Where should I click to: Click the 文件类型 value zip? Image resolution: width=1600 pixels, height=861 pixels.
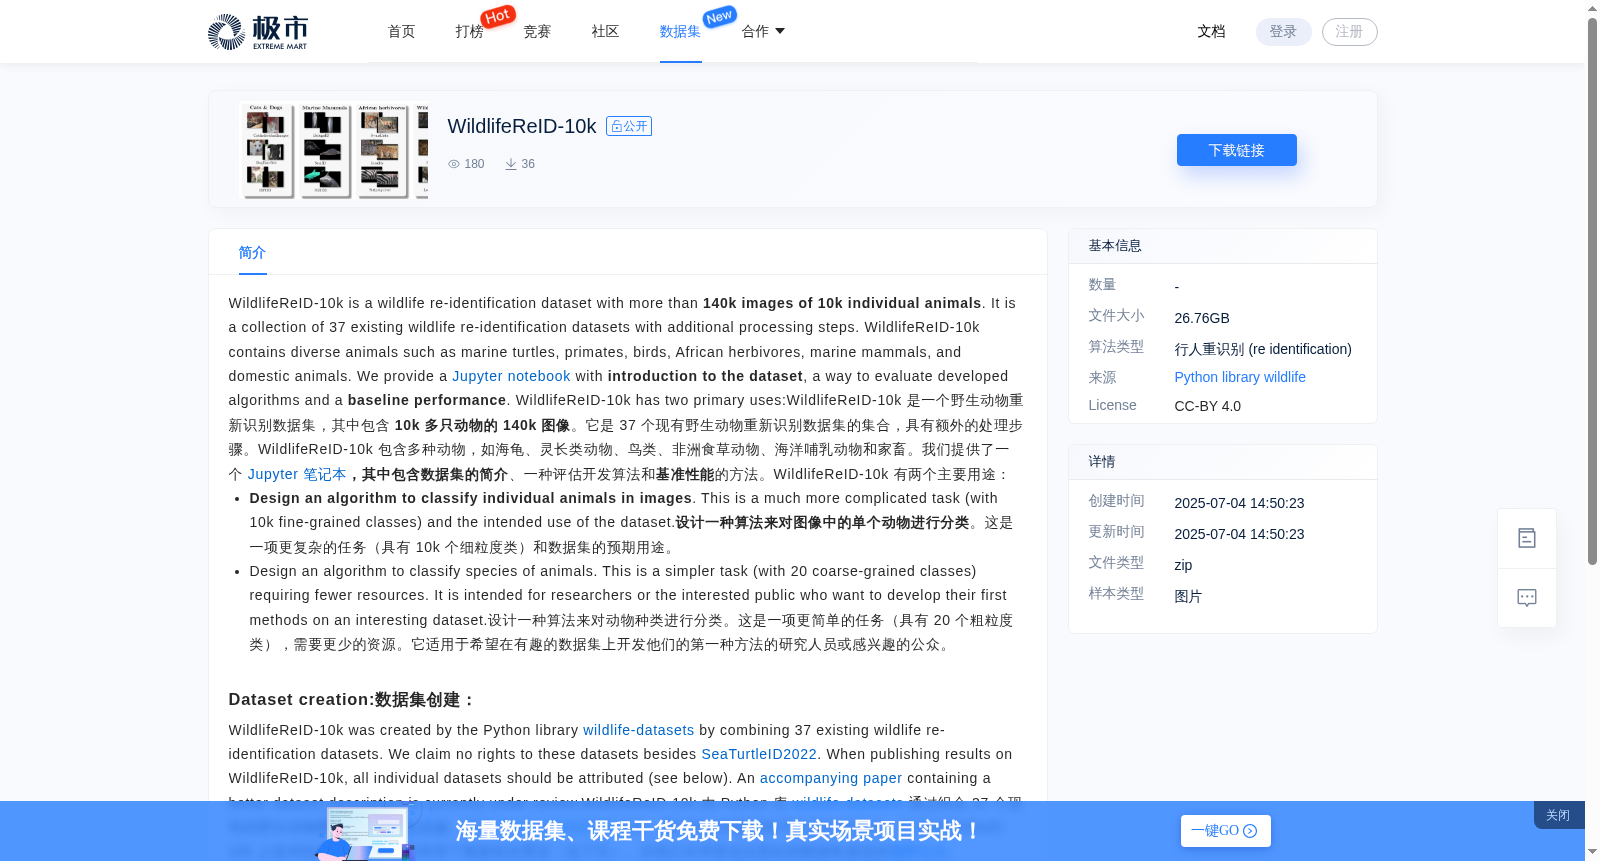pos(1183,565)
